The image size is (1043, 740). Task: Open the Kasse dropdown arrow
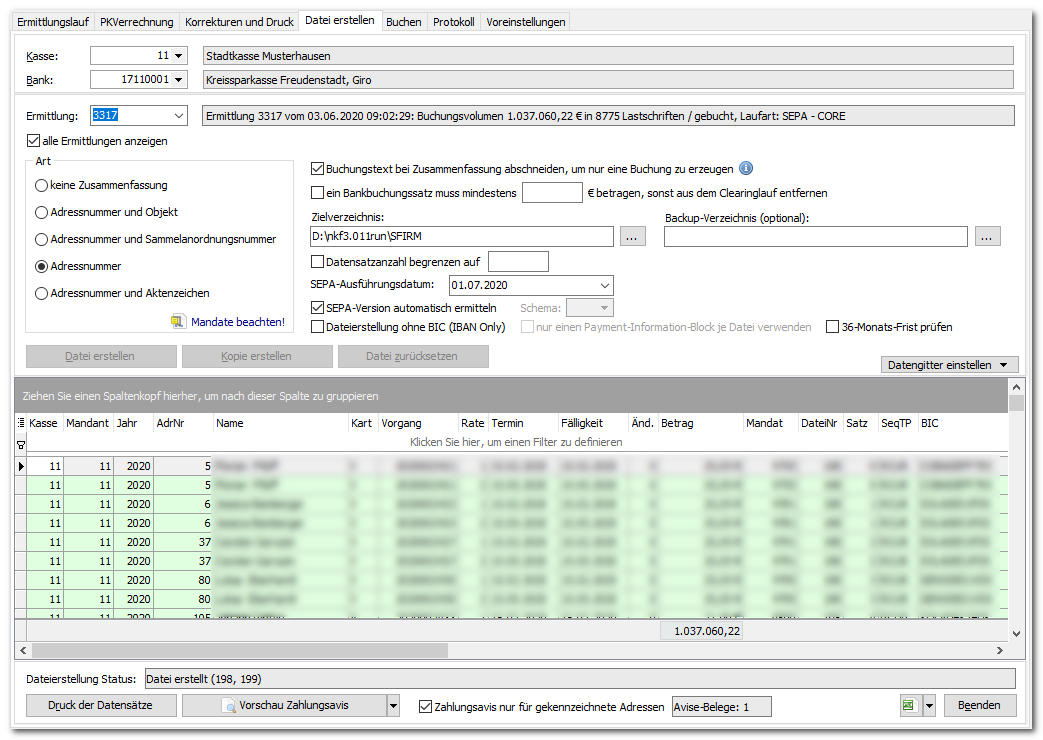click(x=178, y=56)
